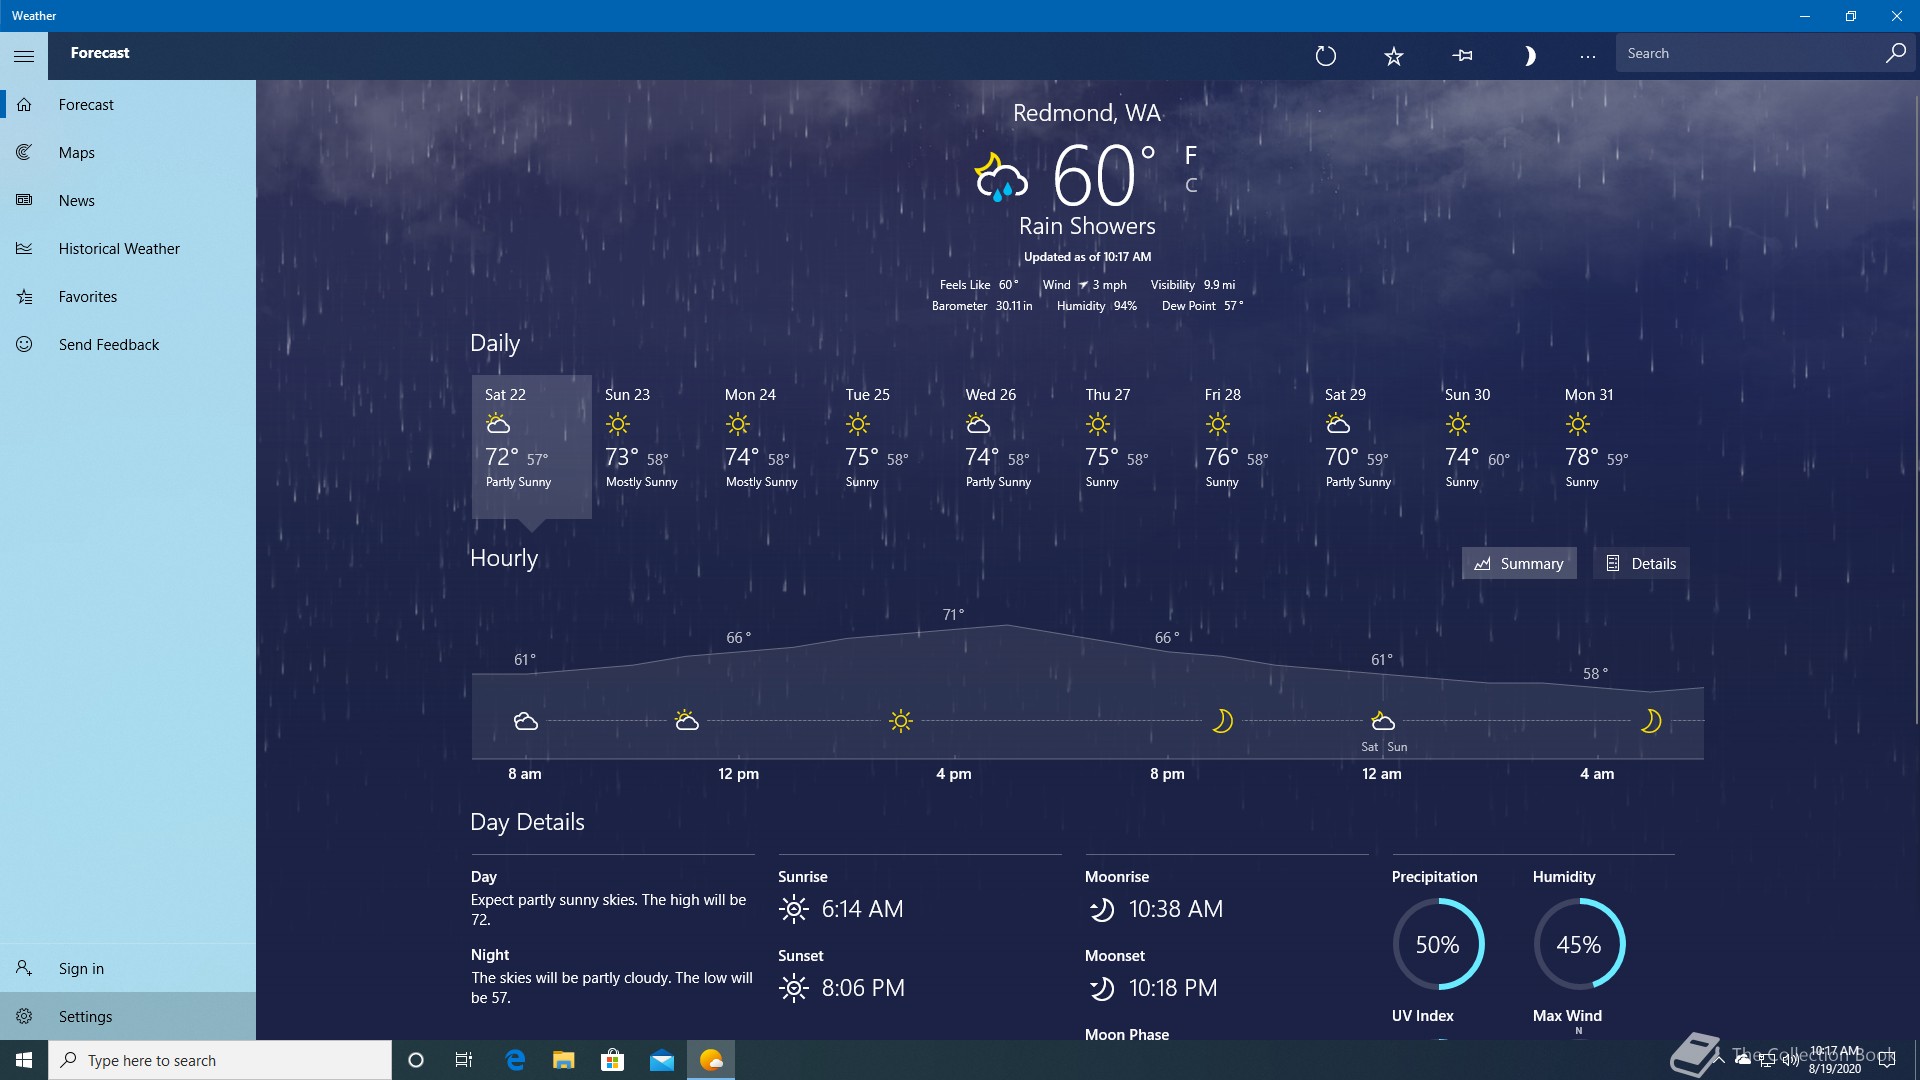Select the Mon 24 daily forecast

tap(771, 446)
